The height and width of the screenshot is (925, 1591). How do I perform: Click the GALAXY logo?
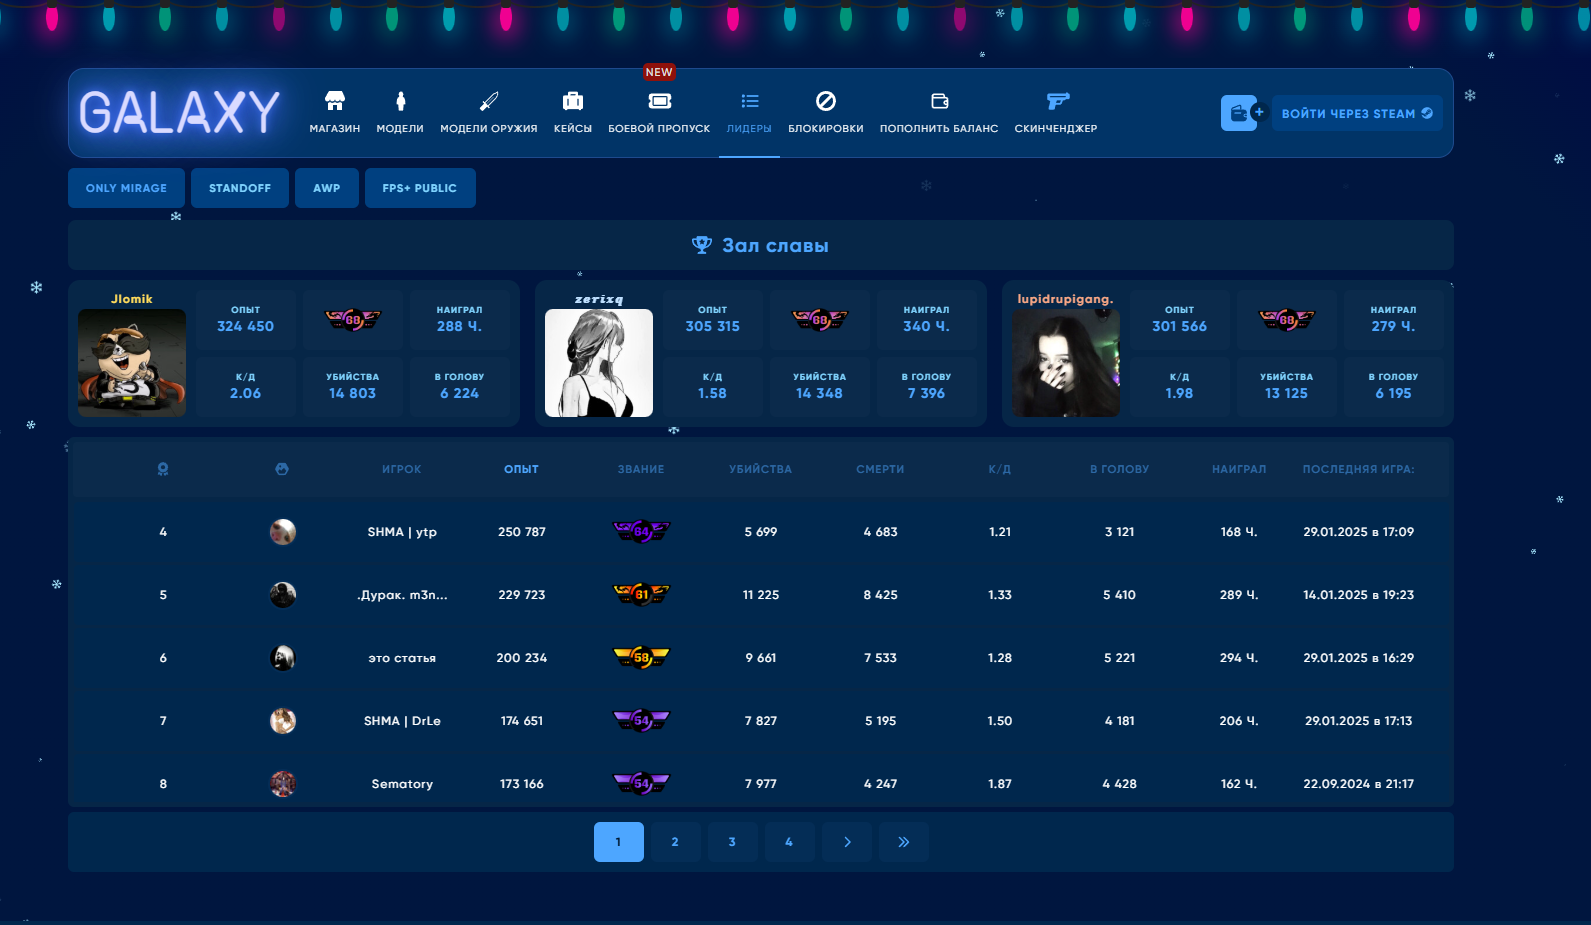[180, 112]
